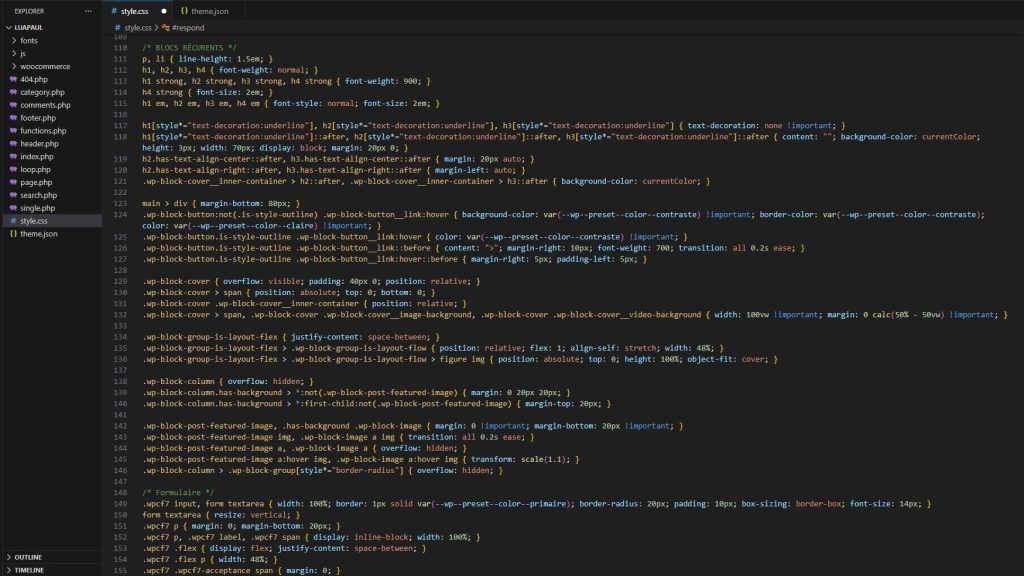The width and height of the screenshot is (1024, 576).
Task: Click the PHP icon beside functions.php
Action: 13,131
